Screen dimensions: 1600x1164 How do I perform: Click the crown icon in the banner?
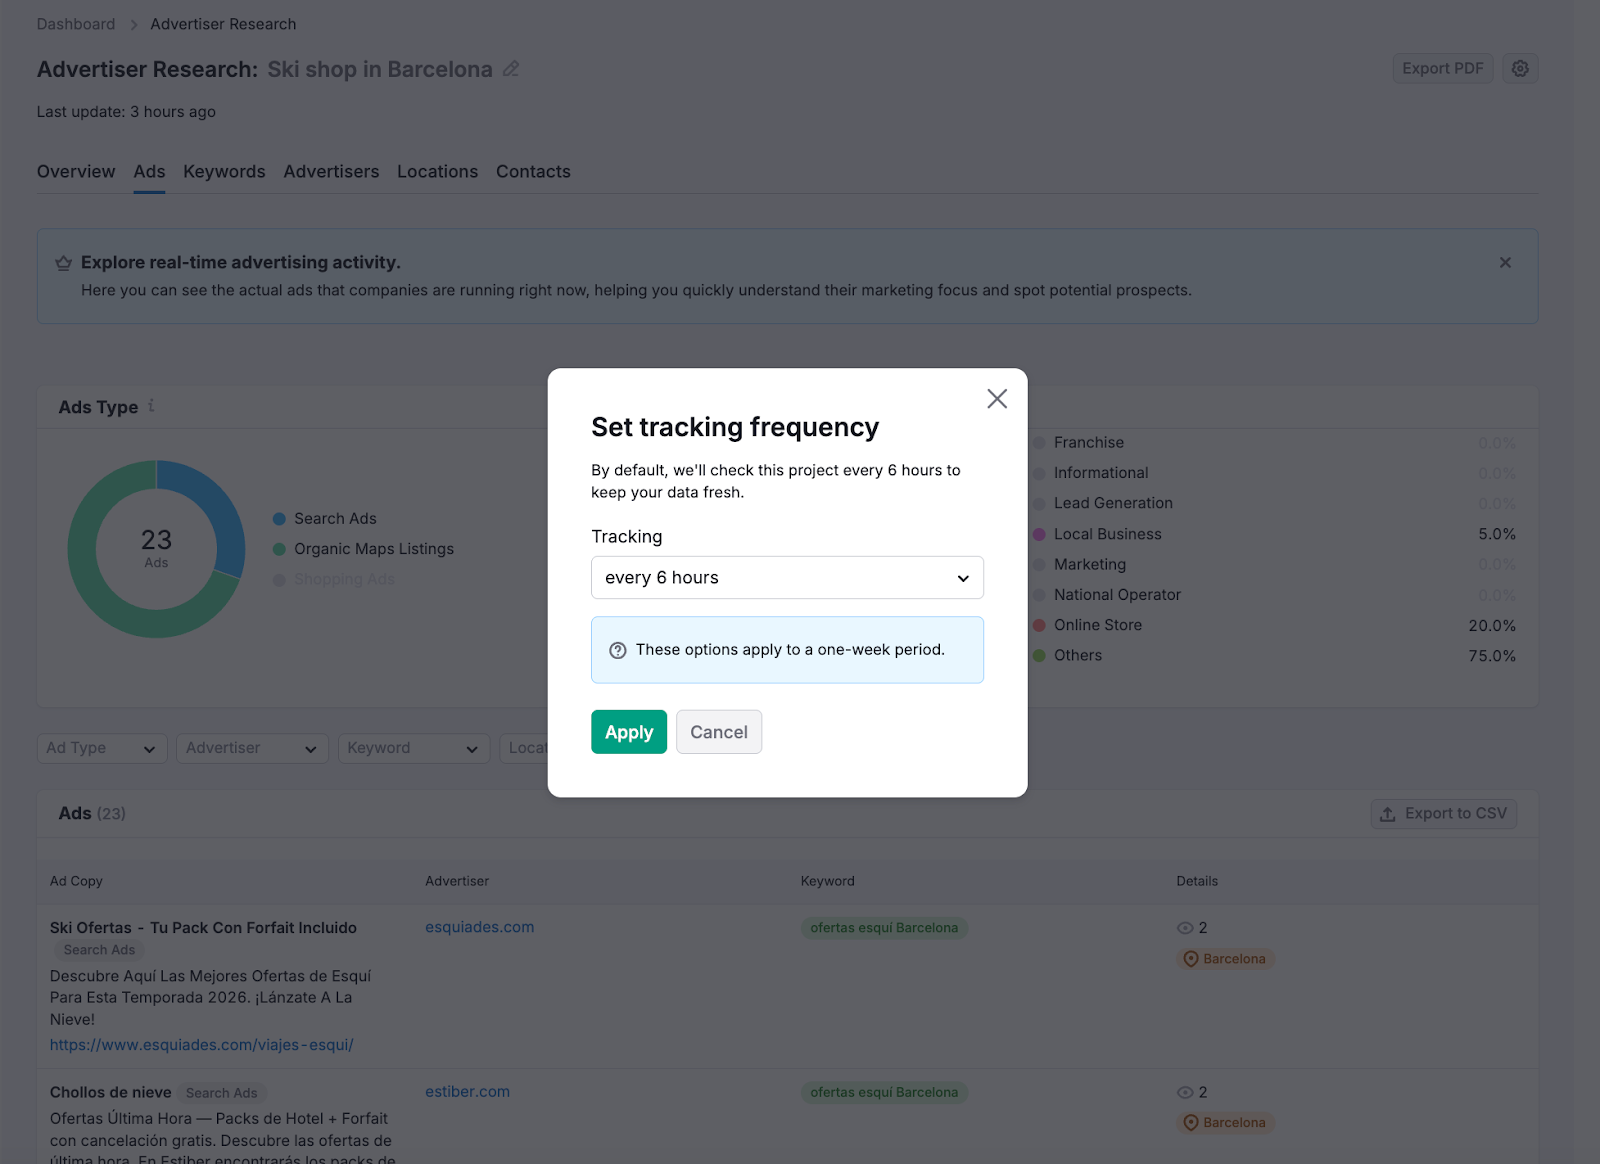coord(63,263)
